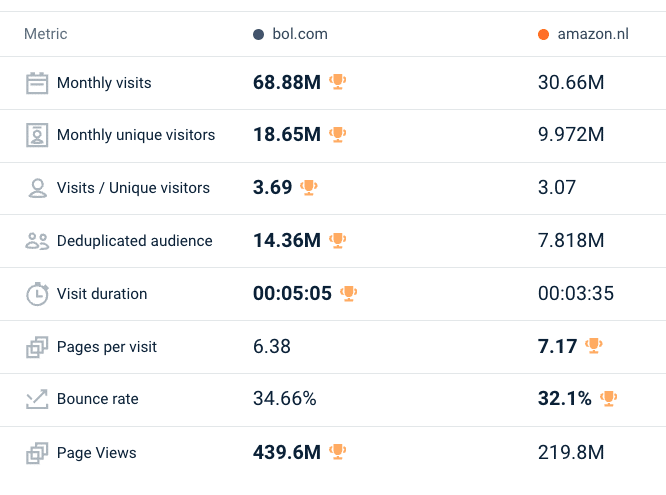Click the trophy next to 32.1% bounce rate
This screenshot has width=666, height=495.
coord(608,398)
